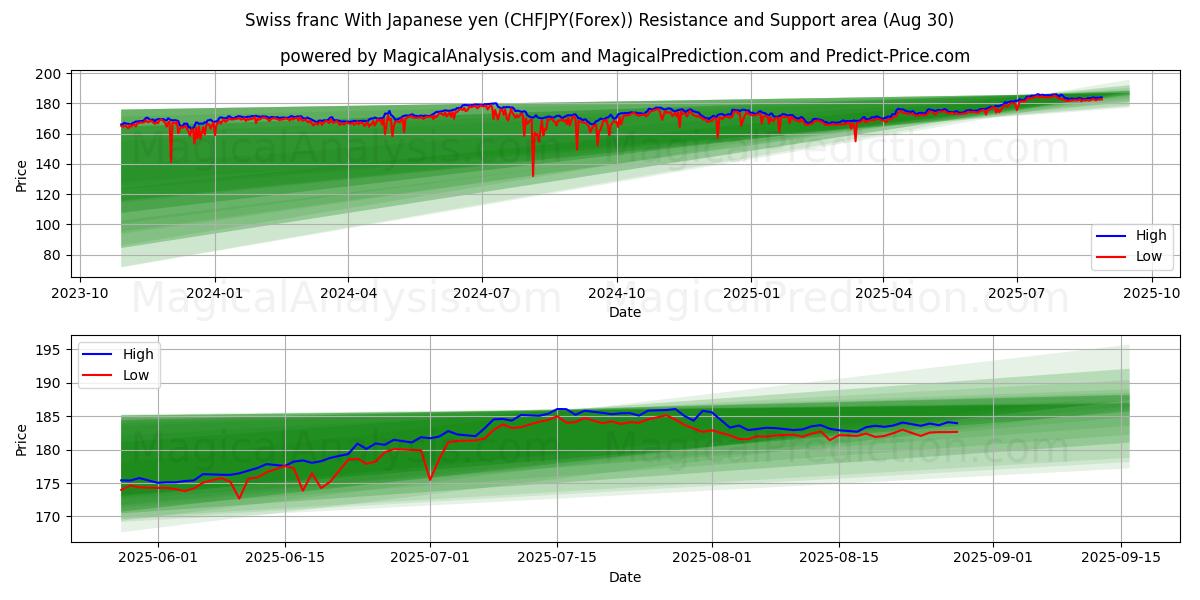1200x600 pixels.
Task: Click the lower chart 'Date' axis label
Action: click(x=624, y=577)
